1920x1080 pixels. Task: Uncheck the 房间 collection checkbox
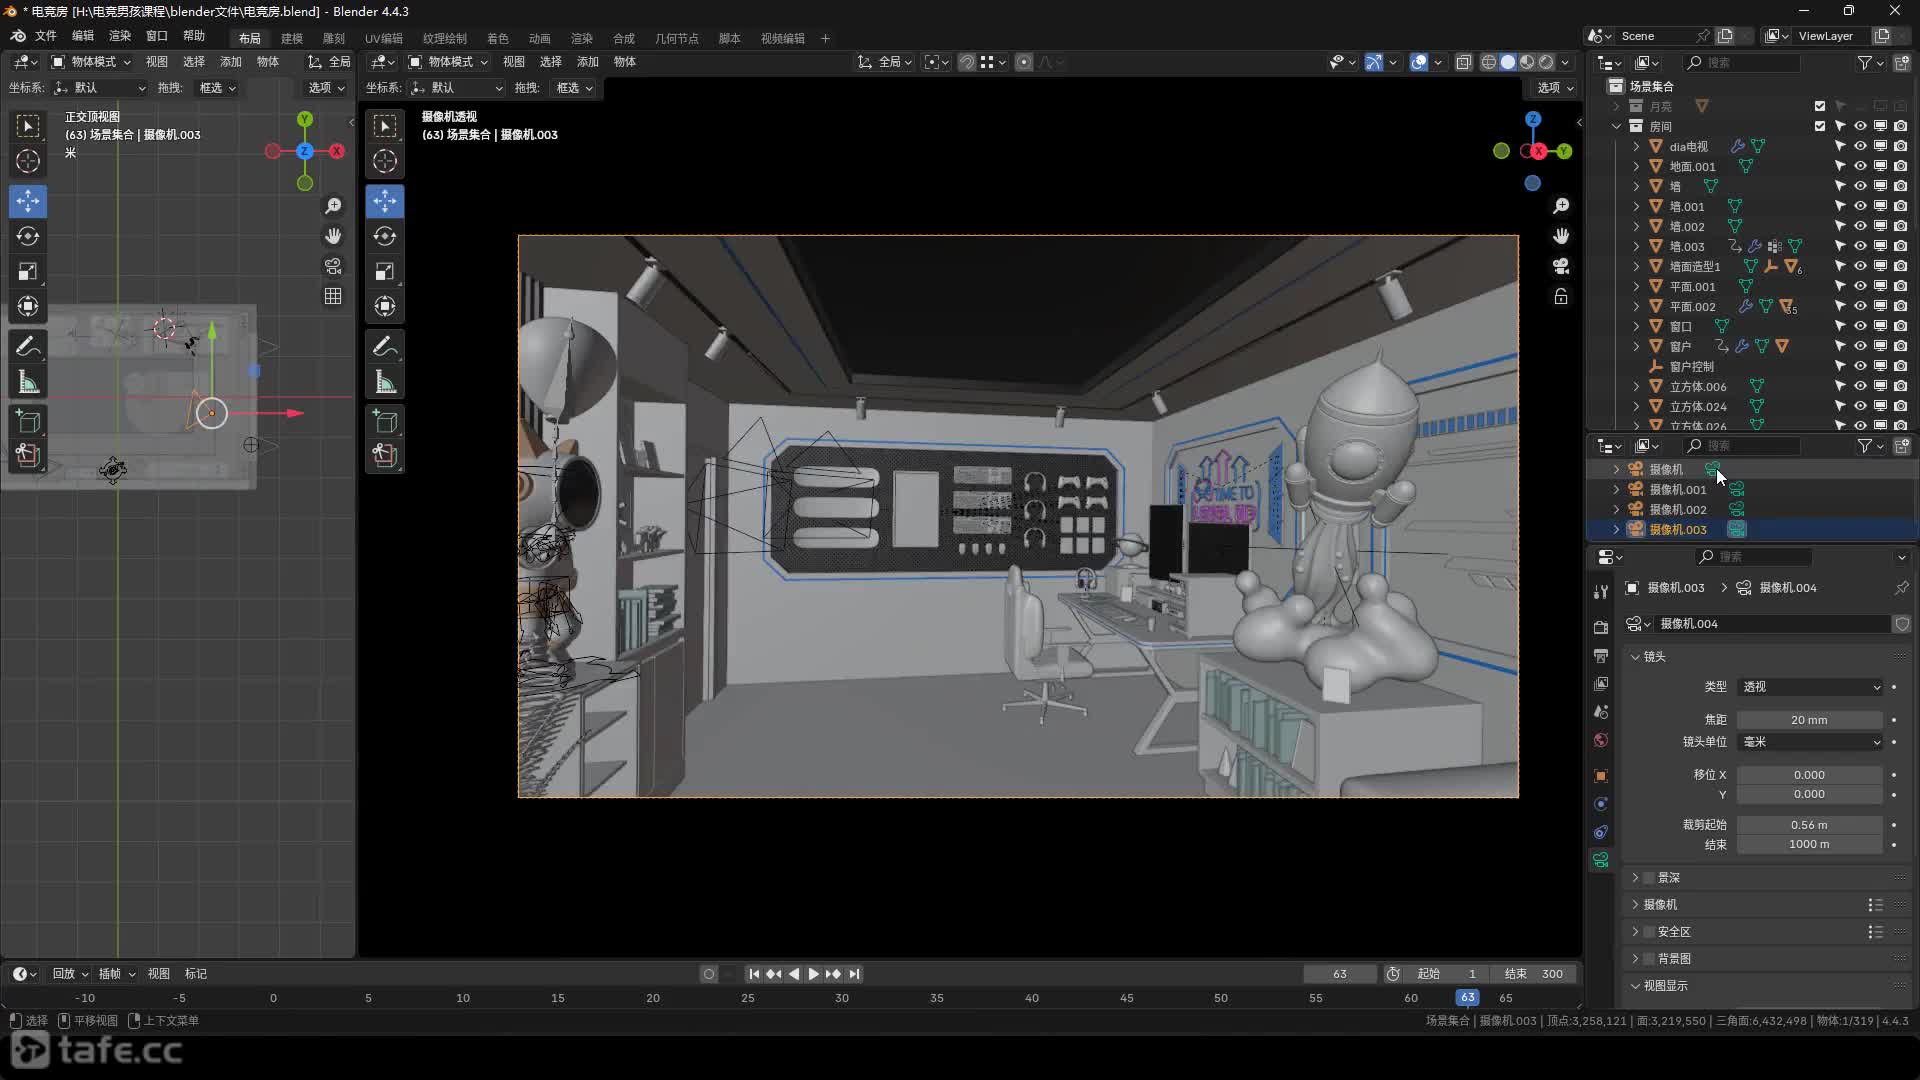click(x=1820, y=126)
